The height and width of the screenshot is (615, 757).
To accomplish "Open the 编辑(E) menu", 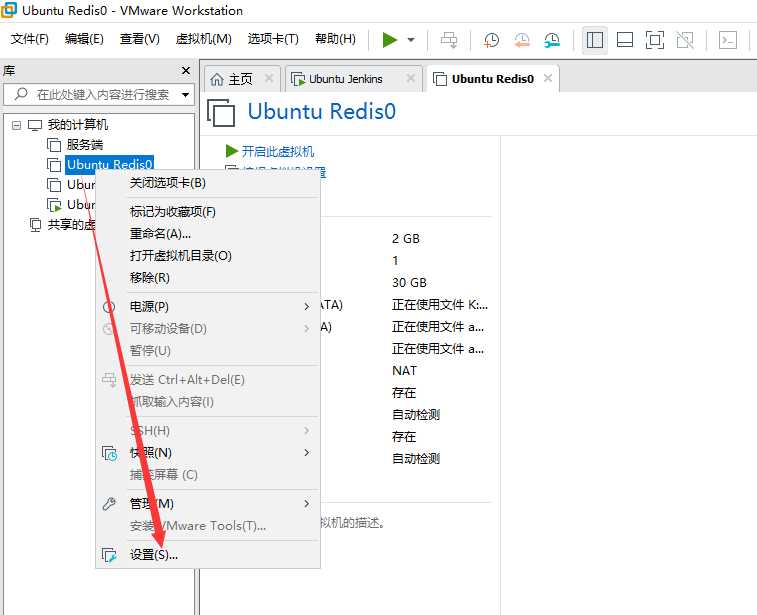I will [84, 39].
